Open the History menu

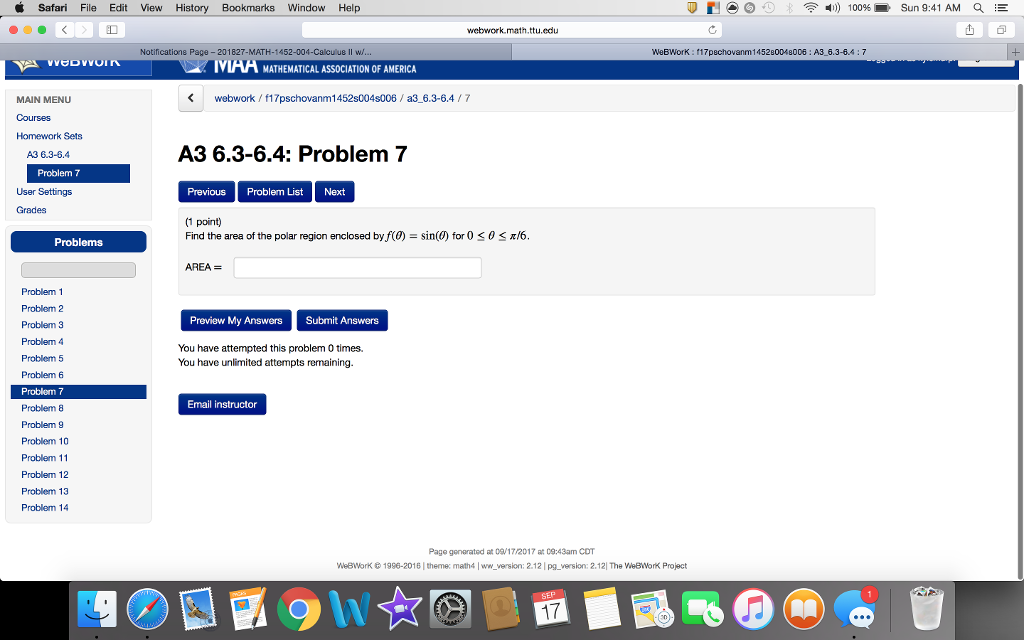point(191,8)
